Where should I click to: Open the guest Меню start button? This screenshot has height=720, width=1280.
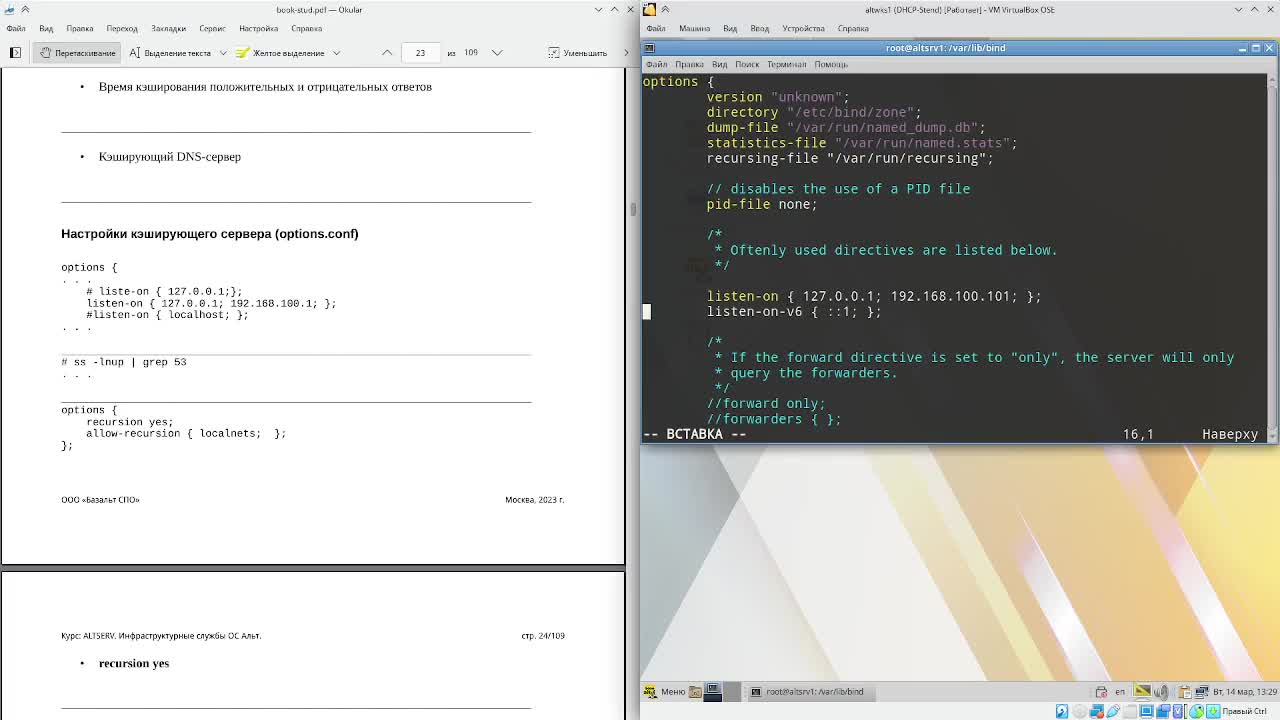[x=664, y=691]
